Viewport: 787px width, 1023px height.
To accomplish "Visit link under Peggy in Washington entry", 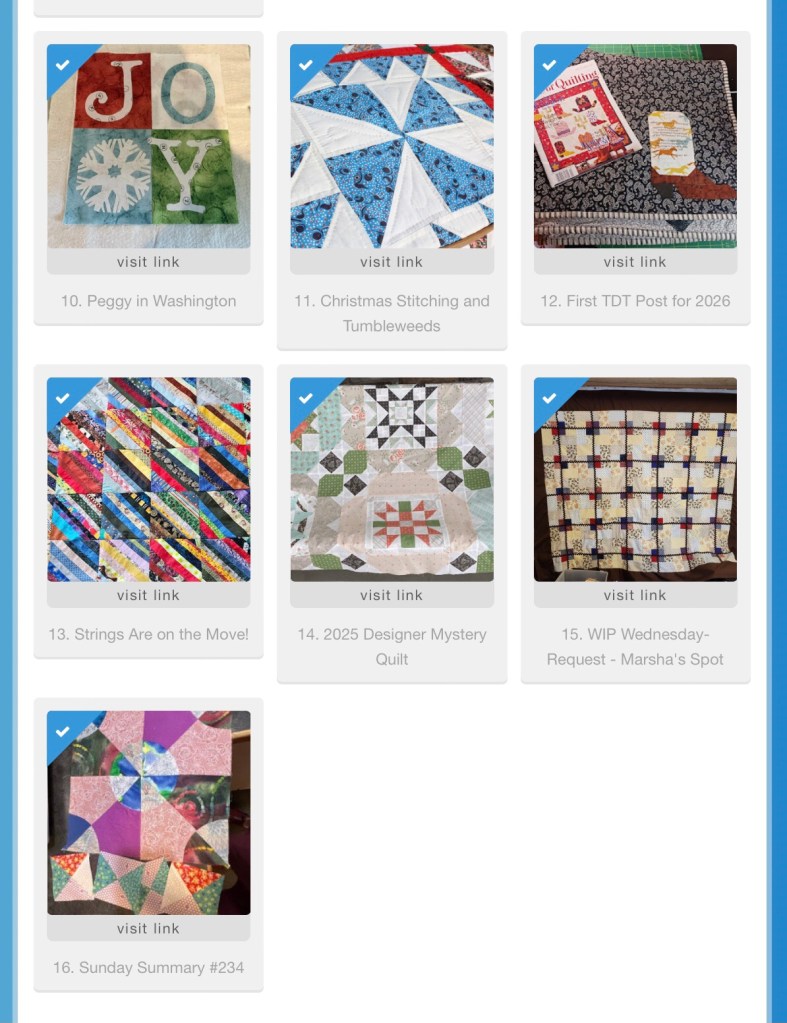I will coord(149,262).
